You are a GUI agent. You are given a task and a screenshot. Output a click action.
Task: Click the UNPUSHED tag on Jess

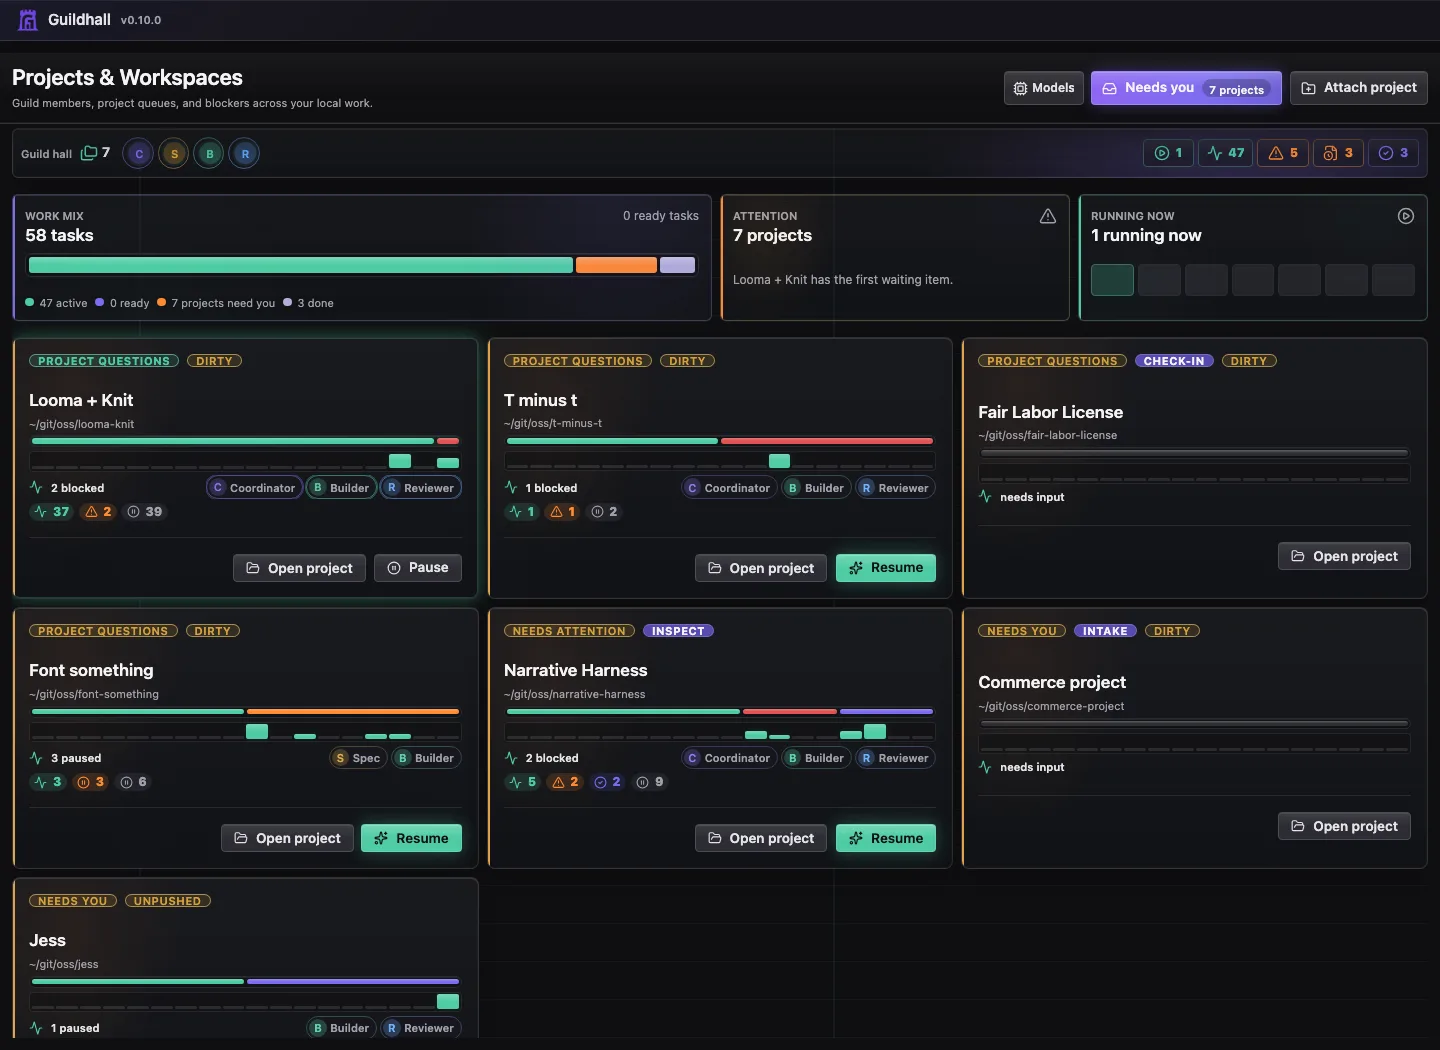tap(167, 901)
